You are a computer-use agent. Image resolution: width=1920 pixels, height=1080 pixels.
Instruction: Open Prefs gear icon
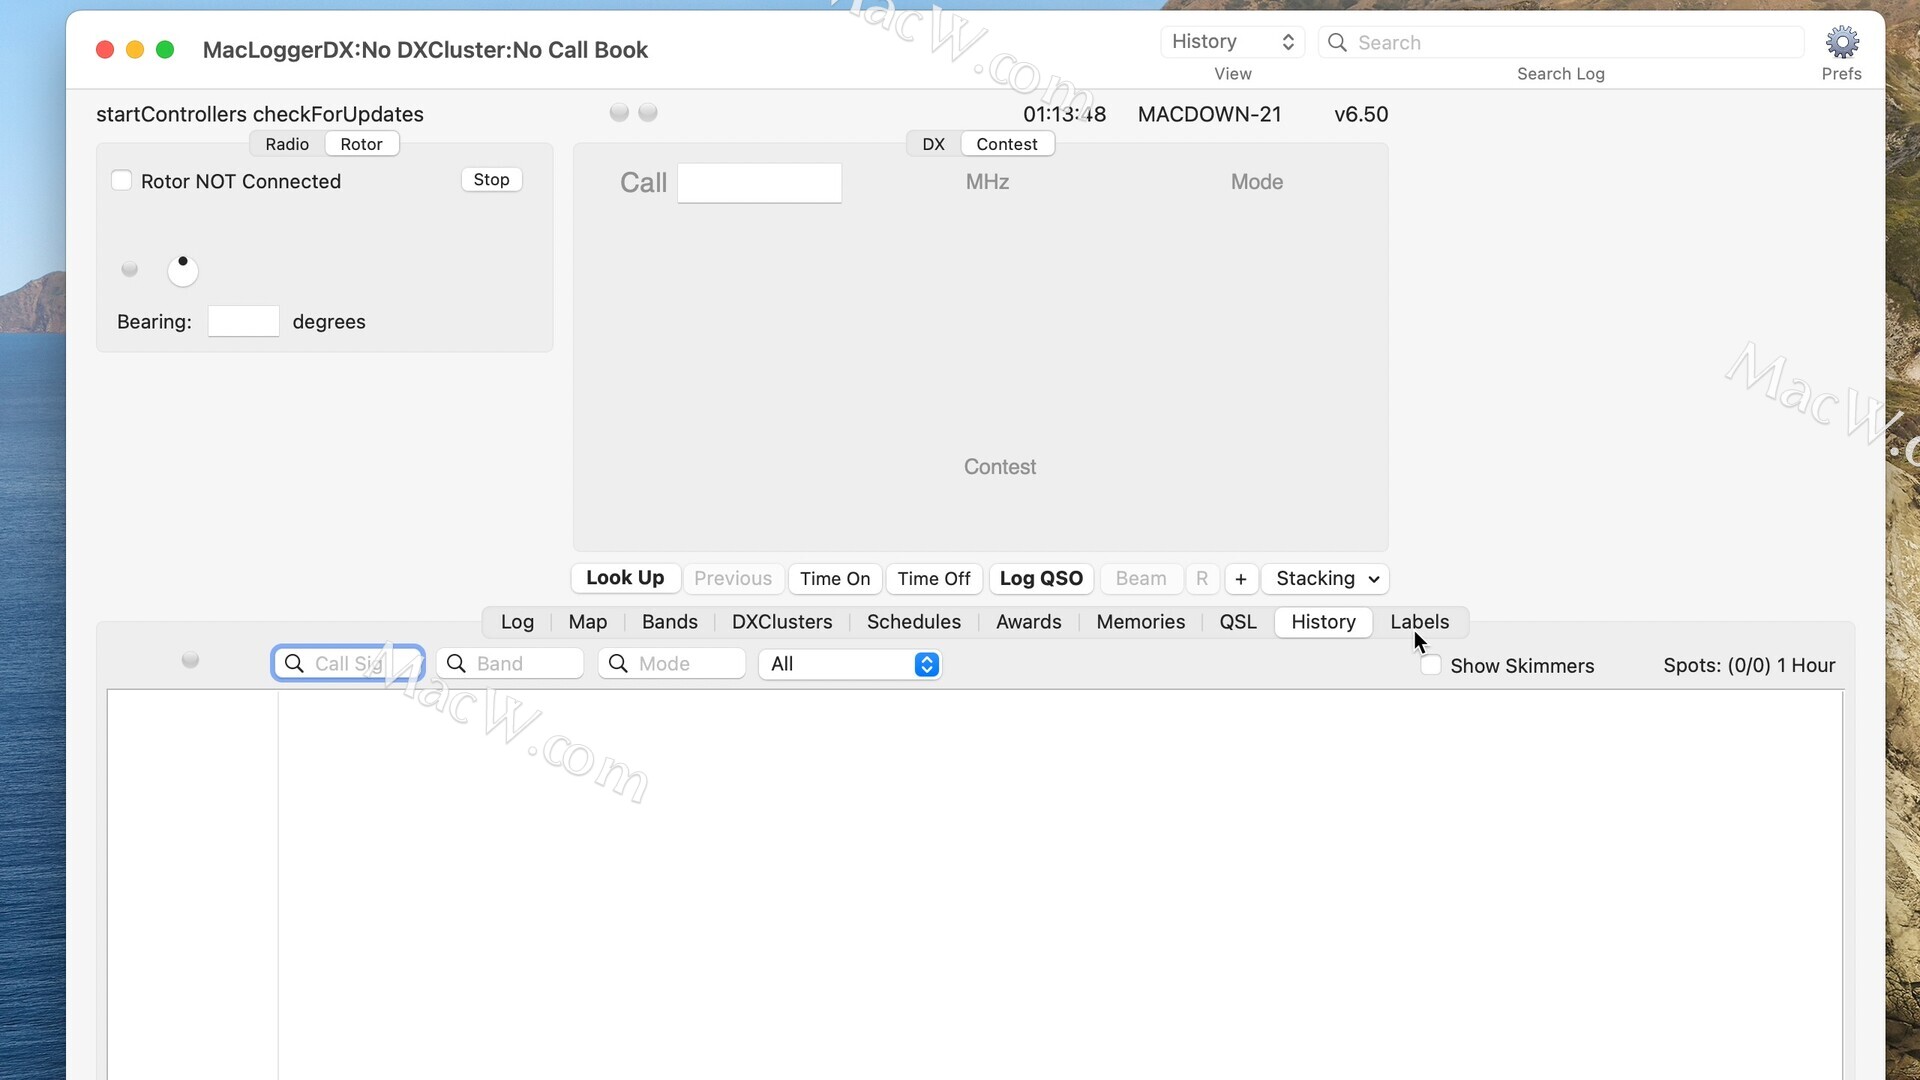(x=1842, y=42)
